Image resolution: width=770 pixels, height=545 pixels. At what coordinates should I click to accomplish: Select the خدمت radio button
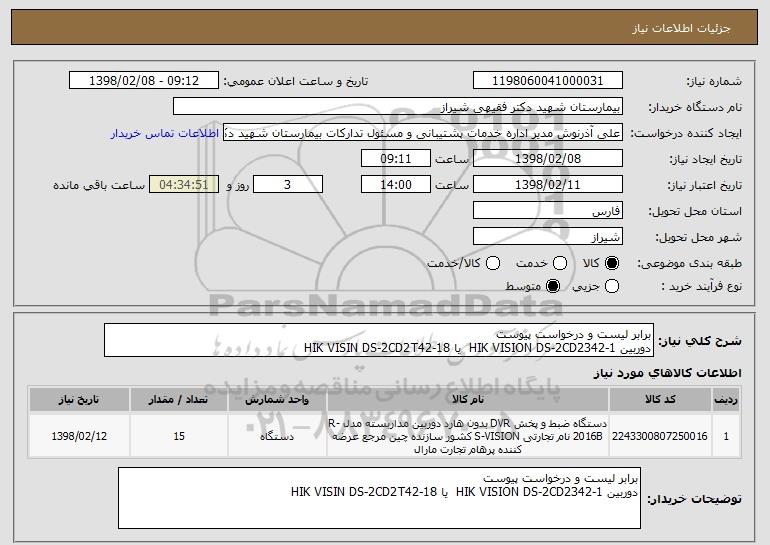point(560,263)
